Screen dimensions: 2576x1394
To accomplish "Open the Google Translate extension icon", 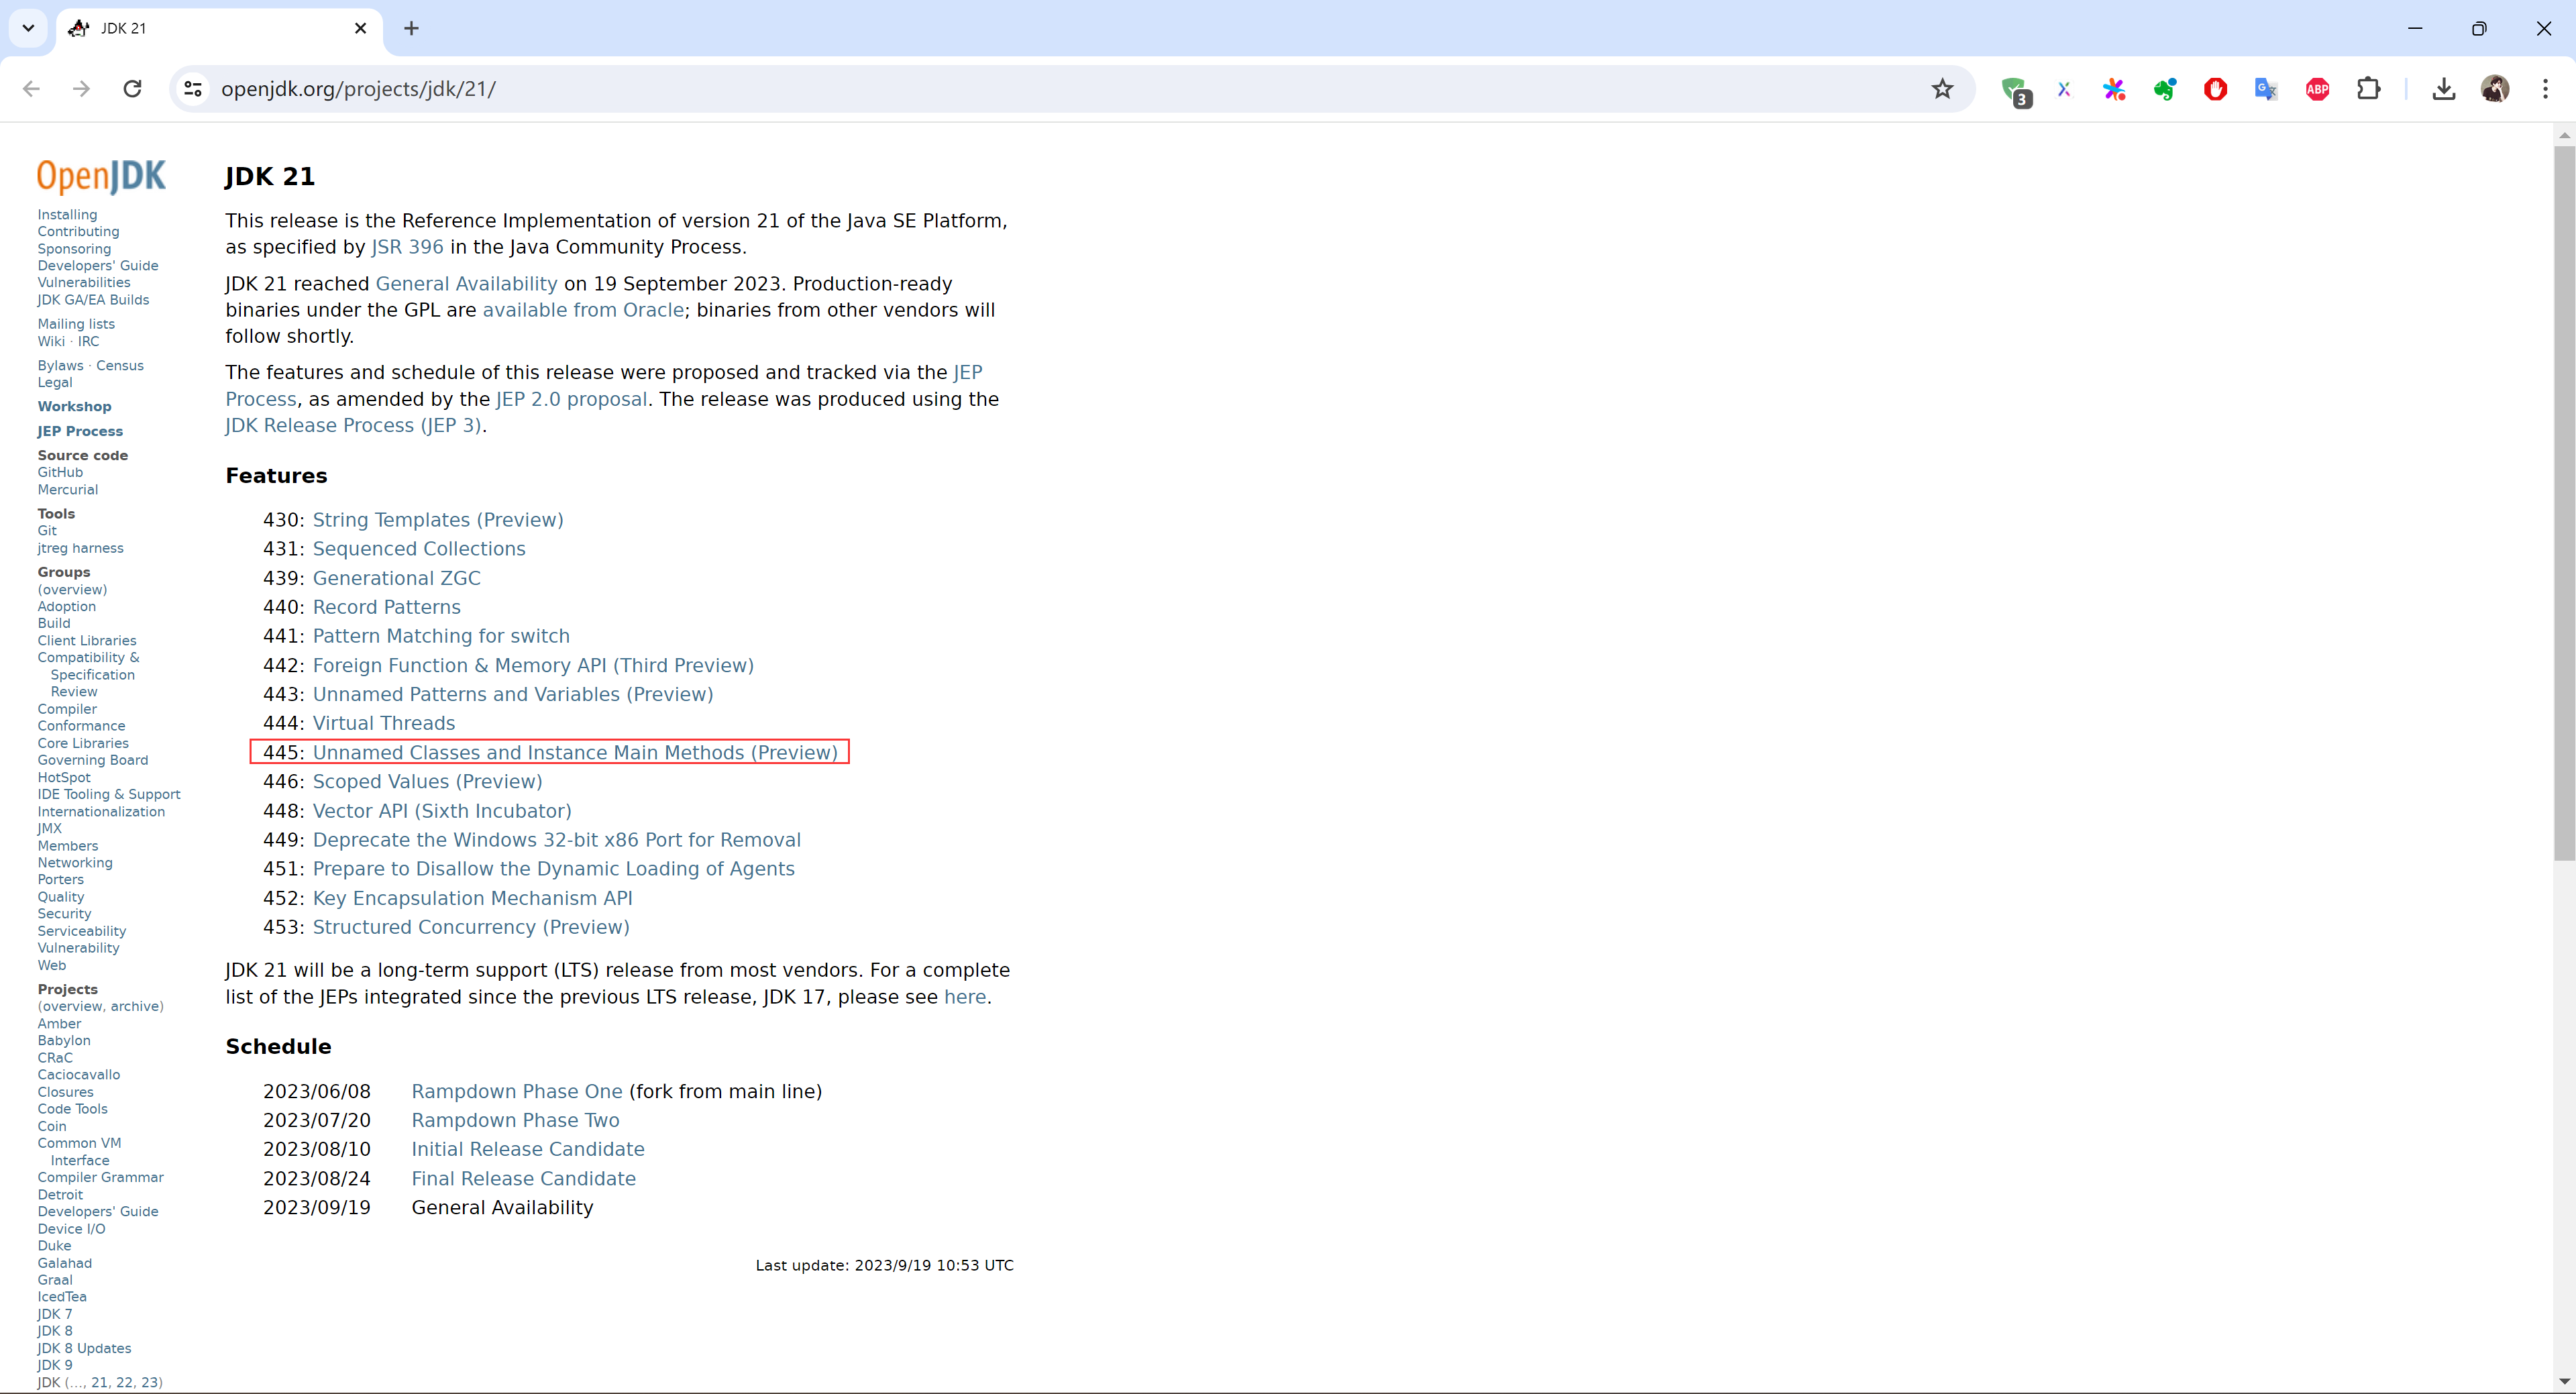I will [2266, 89].
